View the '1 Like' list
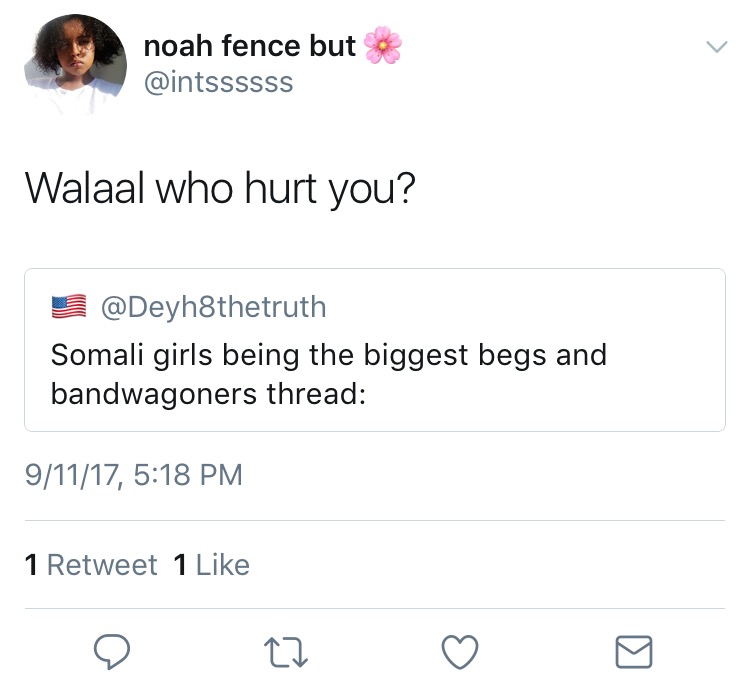This screenshot has width=750, height=695. [211, 565]
